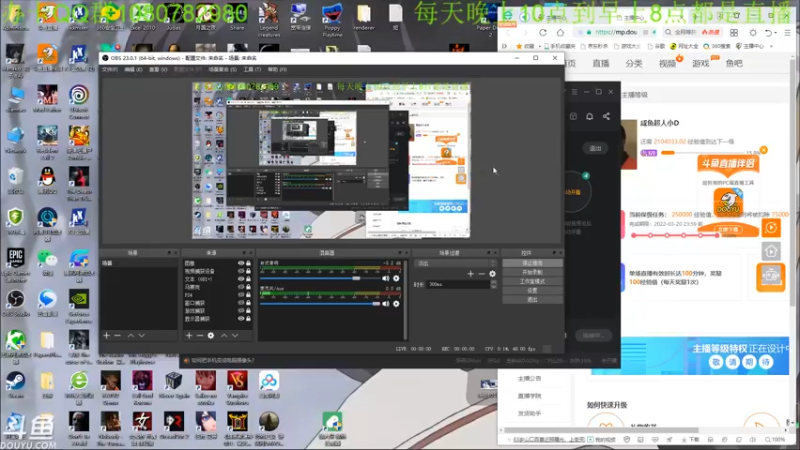Open source properties gear in Sources panel

pyautogui.click(x=211, y=335)
